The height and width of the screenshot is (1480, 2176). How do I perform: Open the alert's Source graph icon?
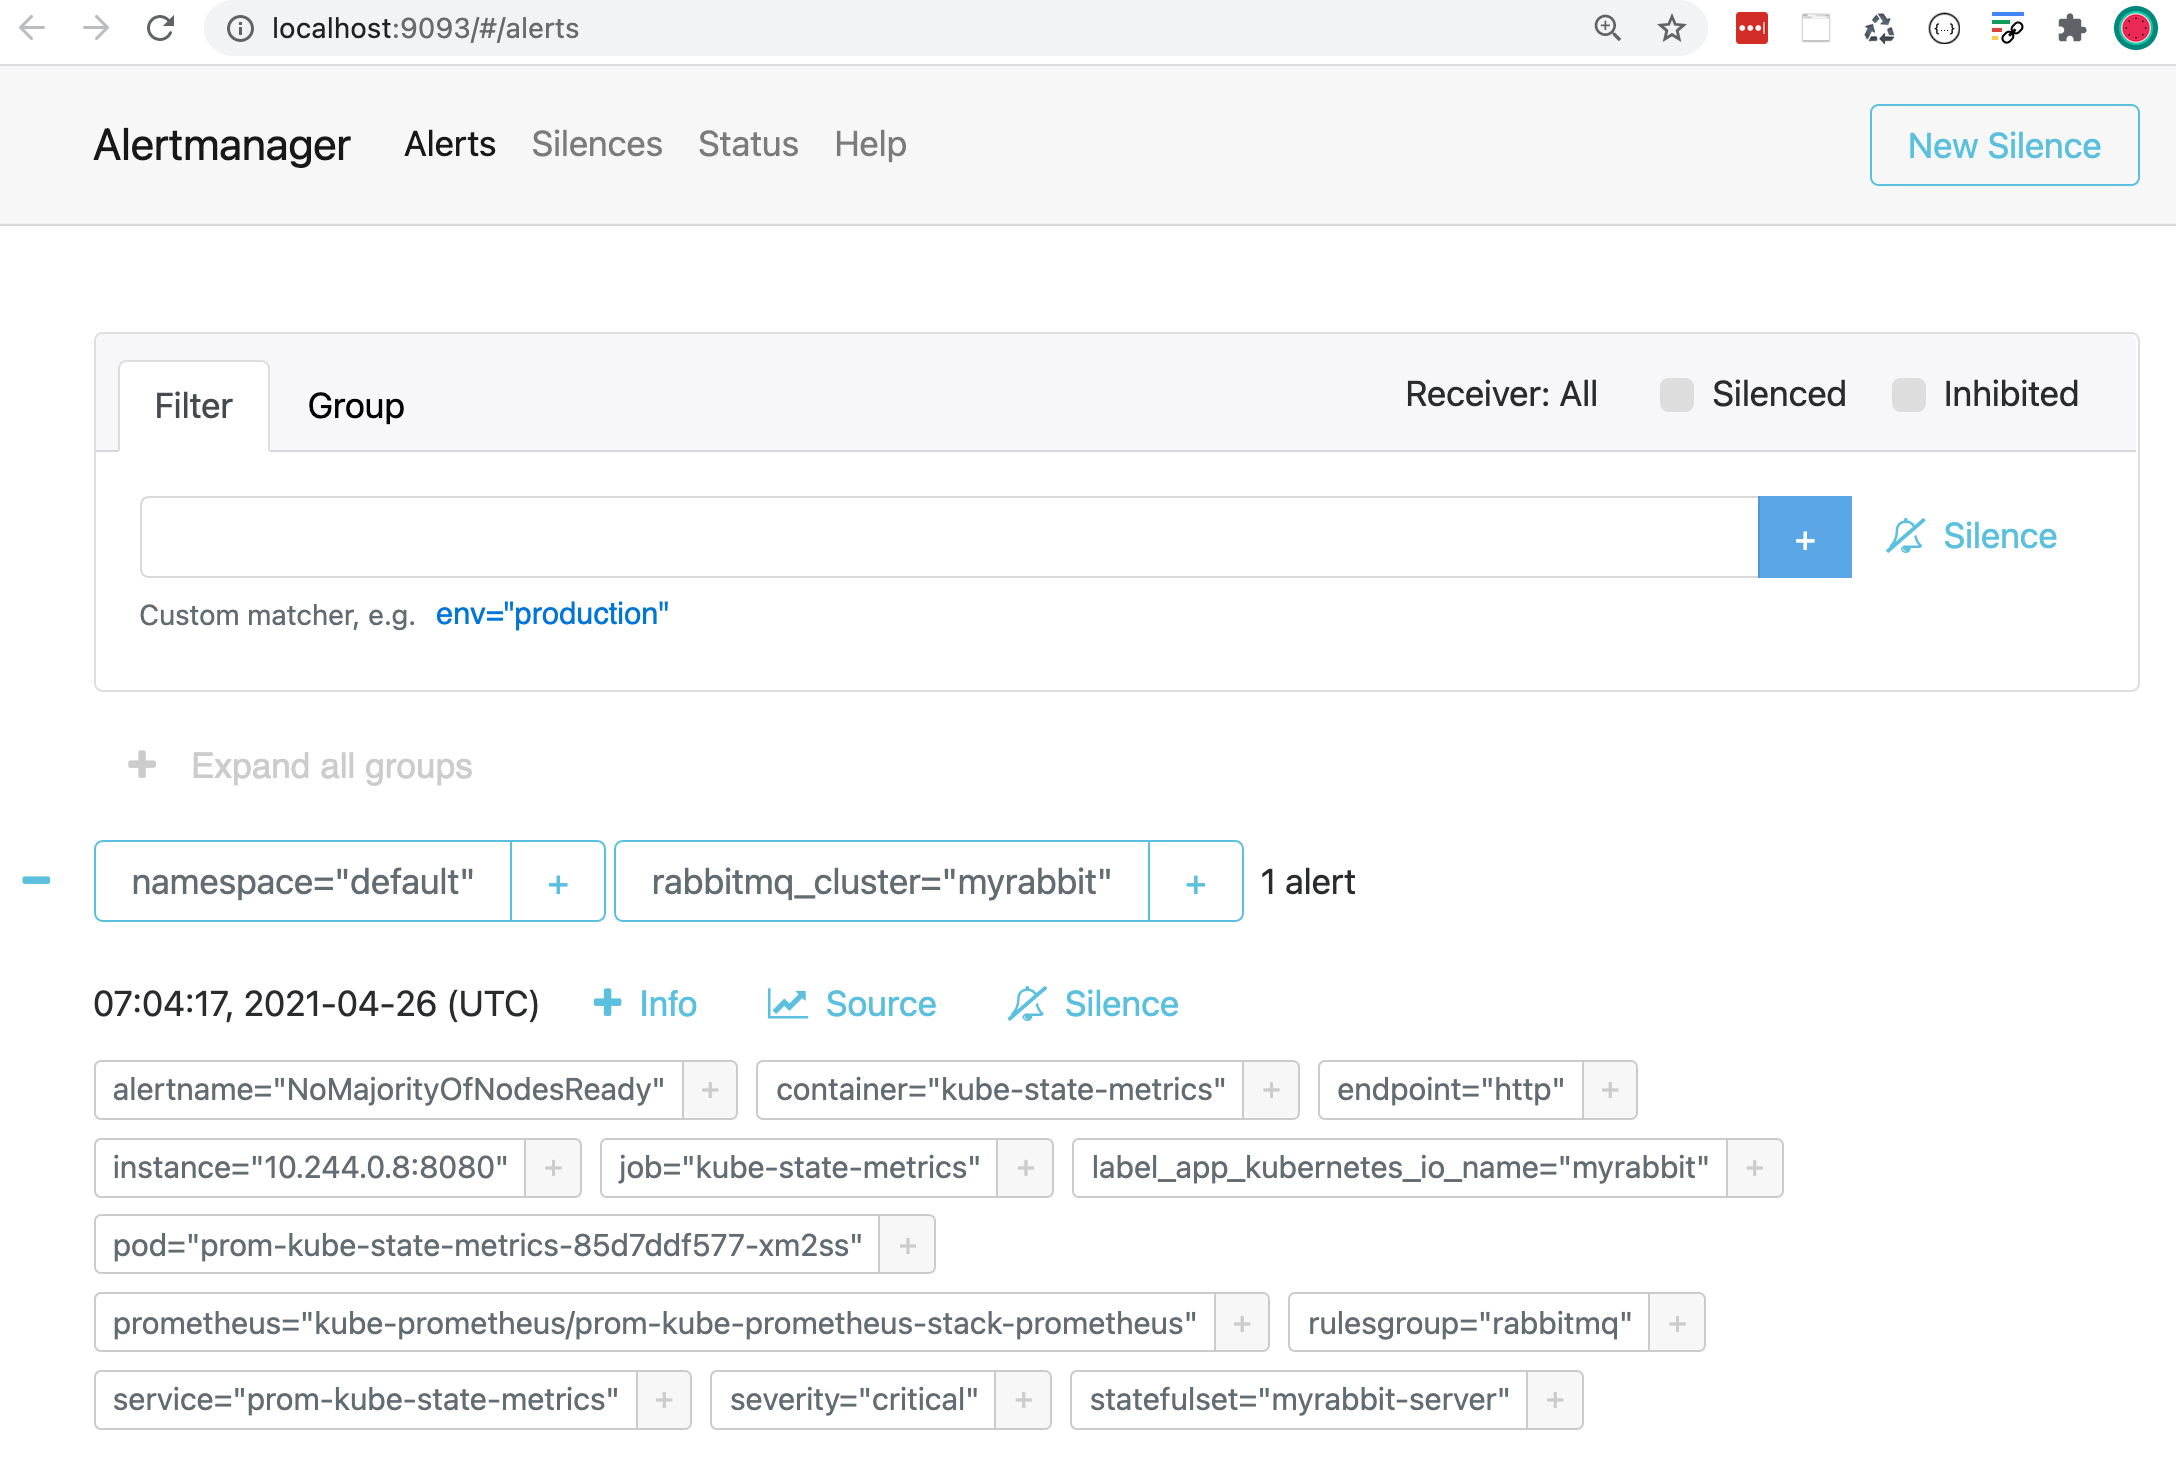click(787, 1004)
